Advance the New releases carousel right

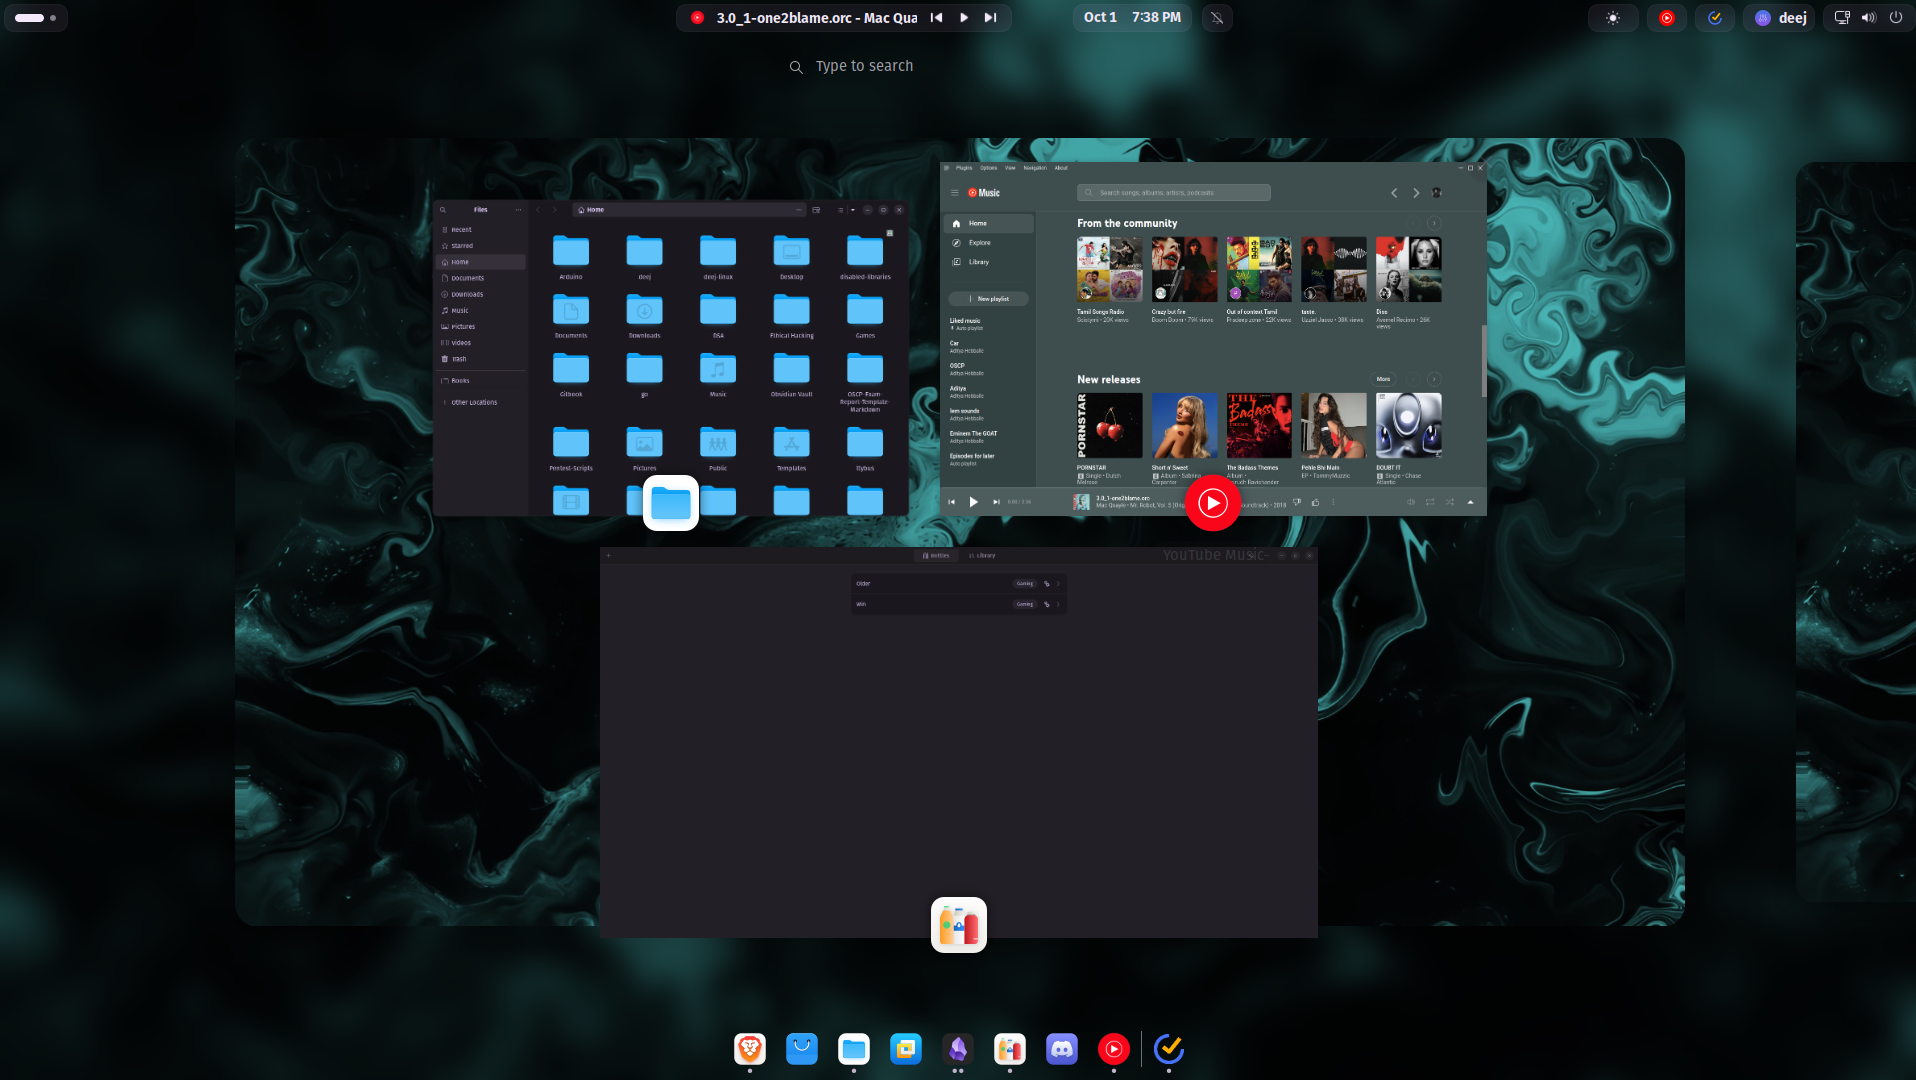pos(1434,379)
